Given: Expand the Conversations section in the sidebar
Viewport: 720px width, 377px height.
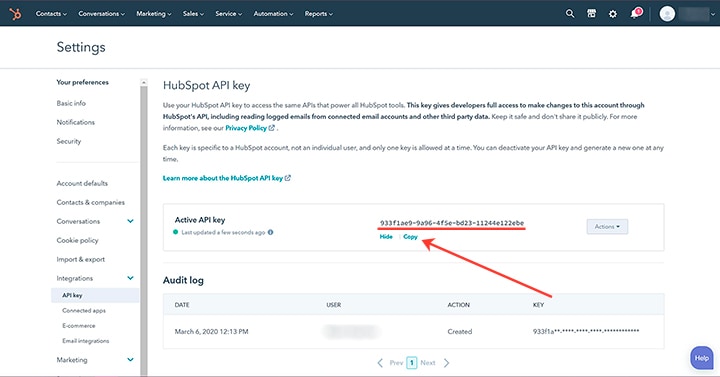Looking at the screenshot, I should click(130, 221).
